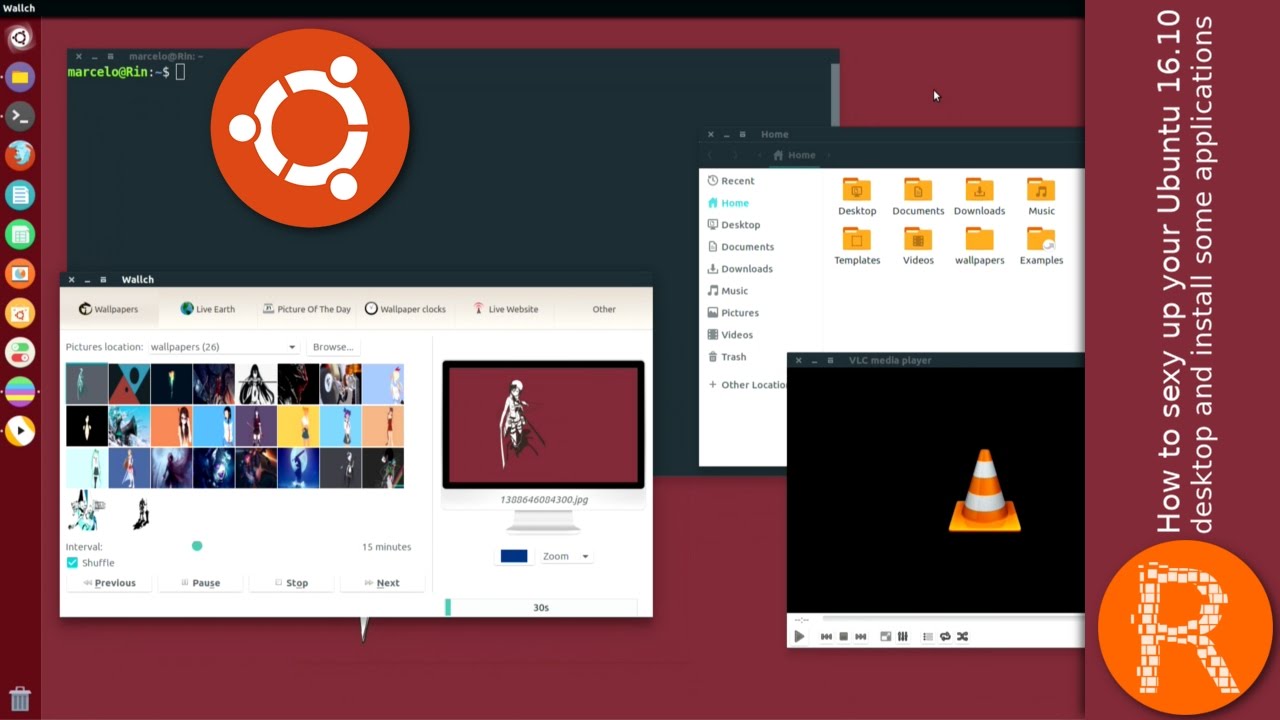1280x720 pixels.
Task: Toggle VLC fullscreen video icon
Action: [x=885, y=636]
